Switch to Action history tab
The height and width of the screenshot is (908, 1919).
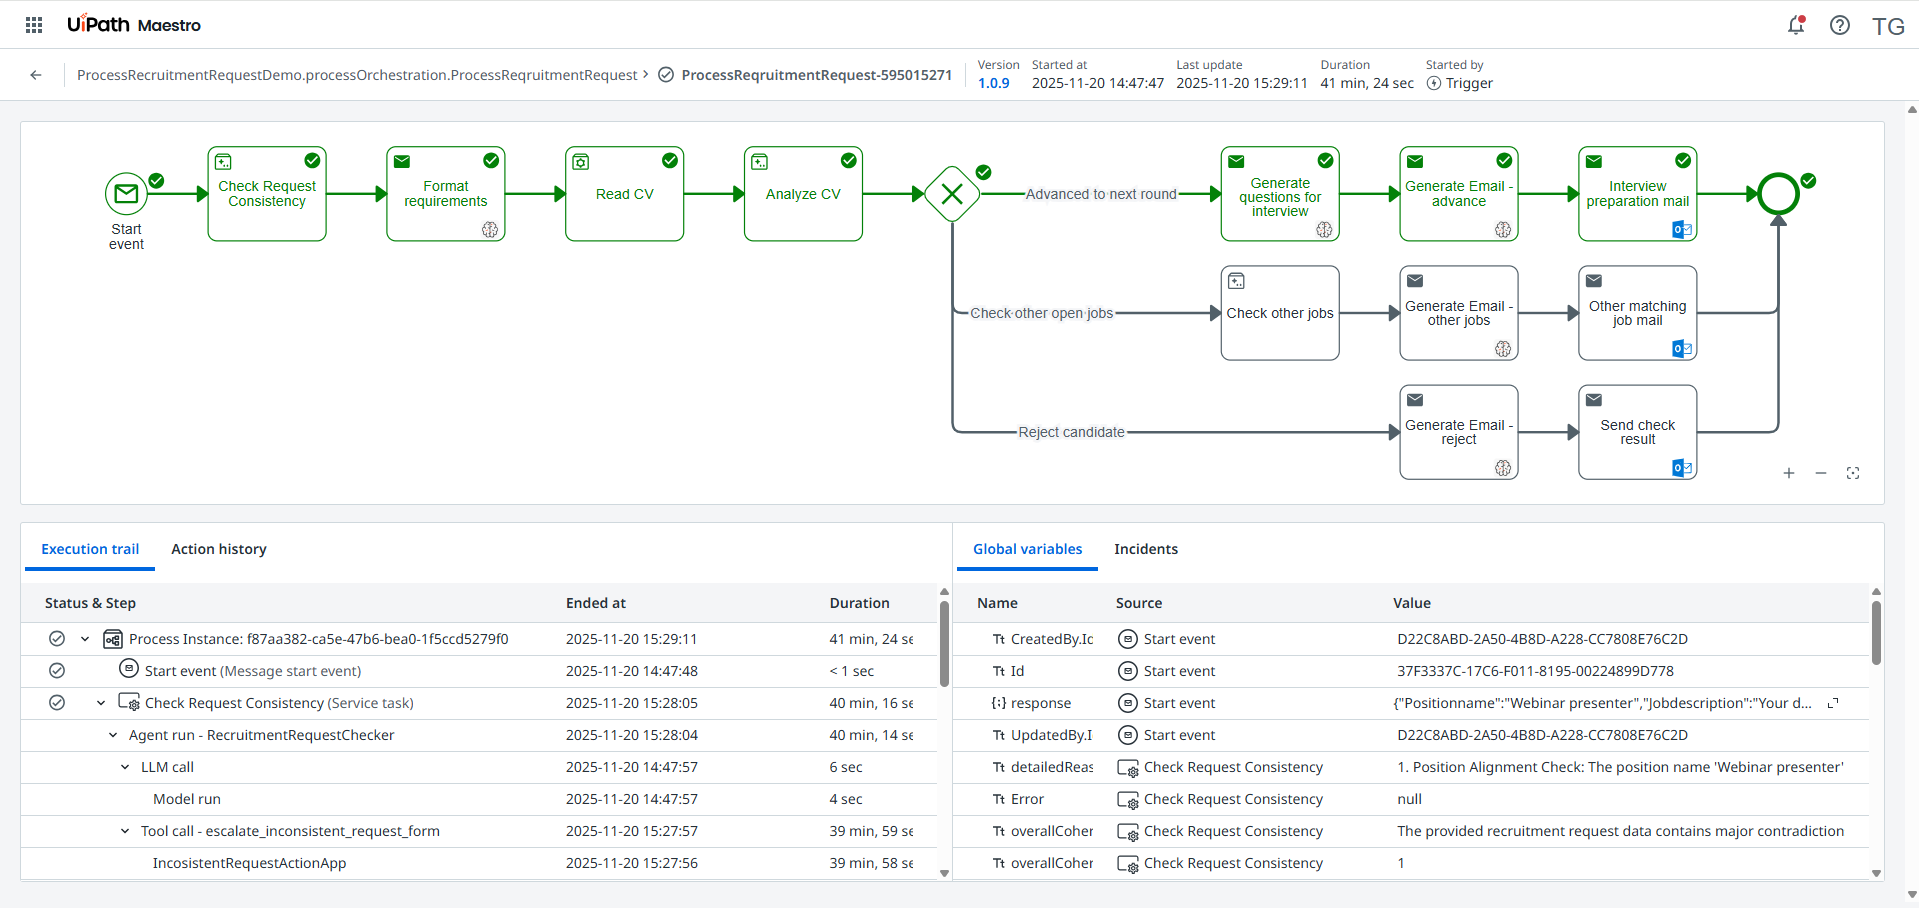pyautogui.click(x=218, y=549)
